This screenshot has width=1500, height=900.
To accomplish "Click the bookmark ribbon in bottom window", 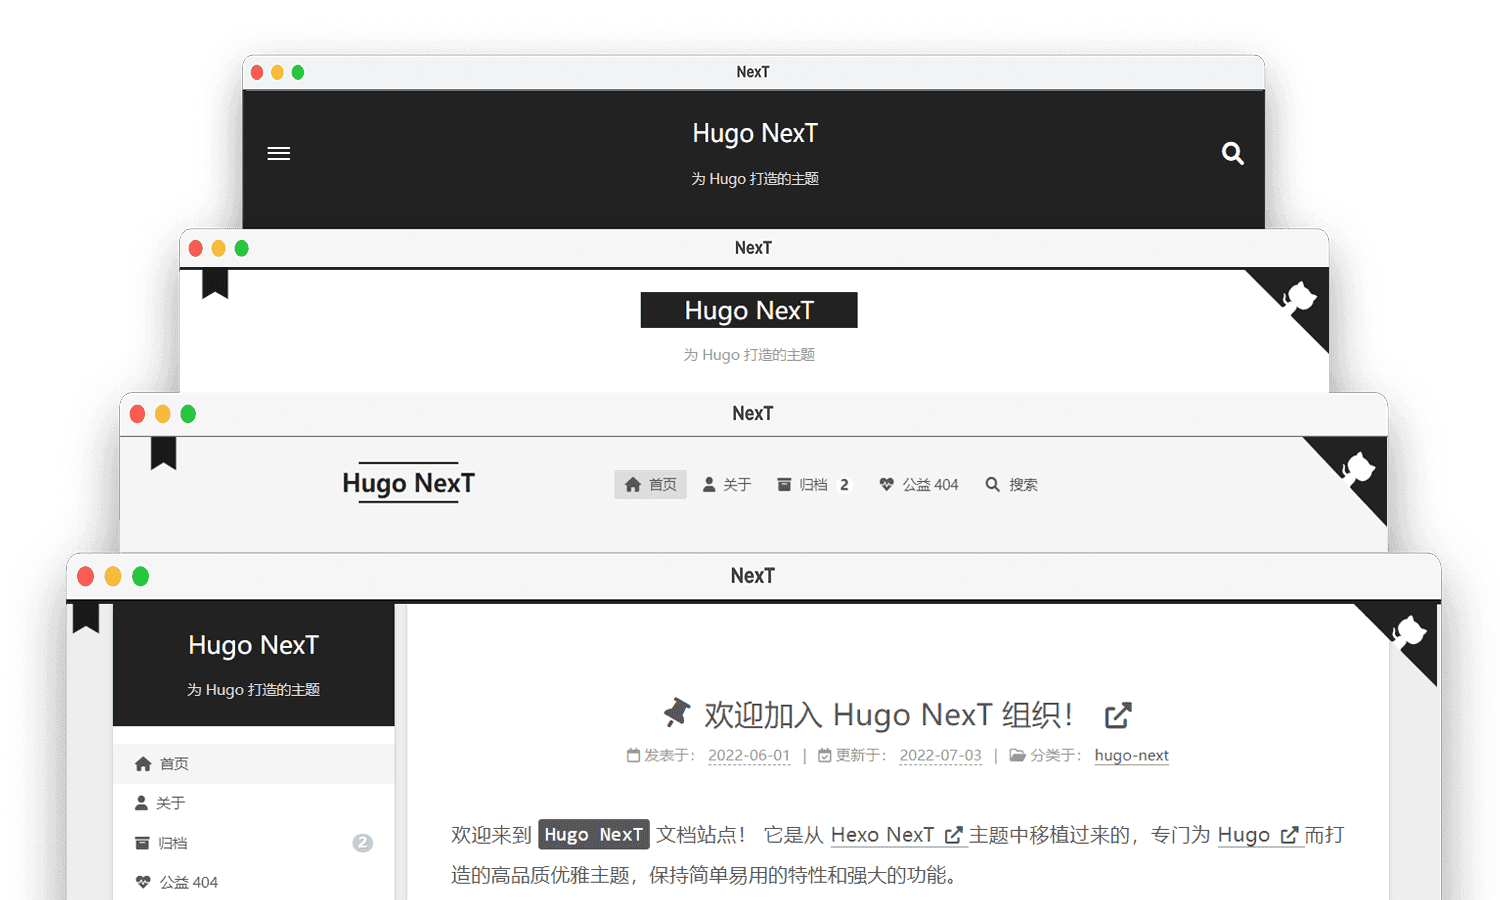I will (x=86, y=618).
